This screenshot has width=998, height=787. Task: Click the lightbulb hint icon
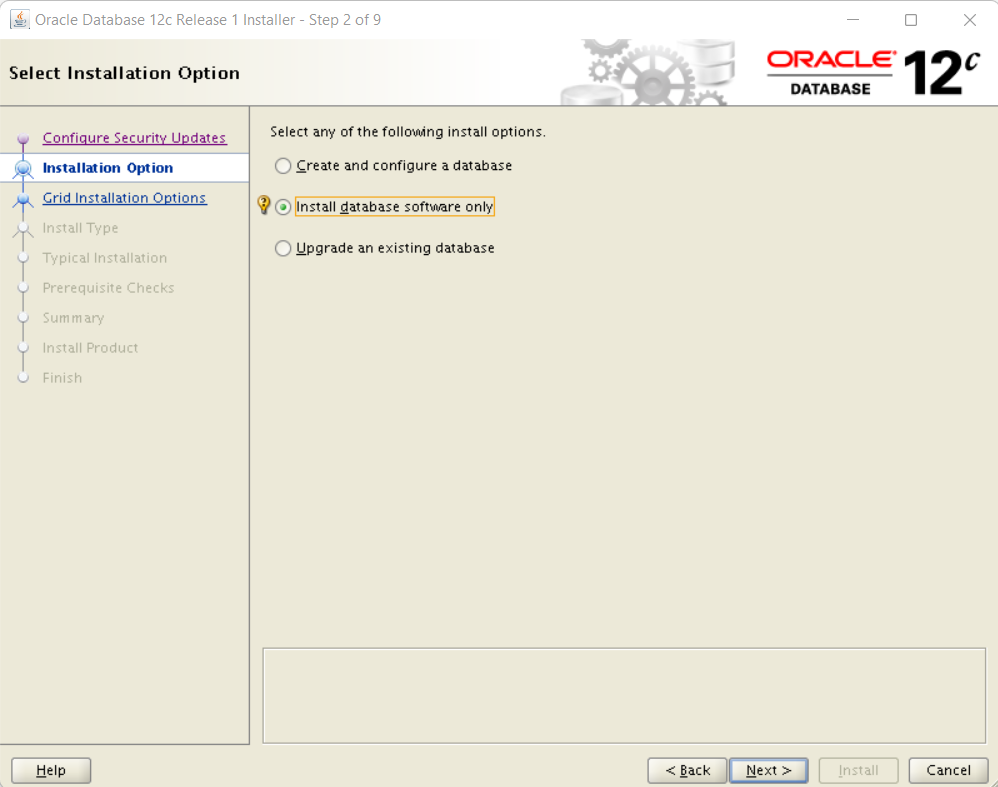pos(264,205)
